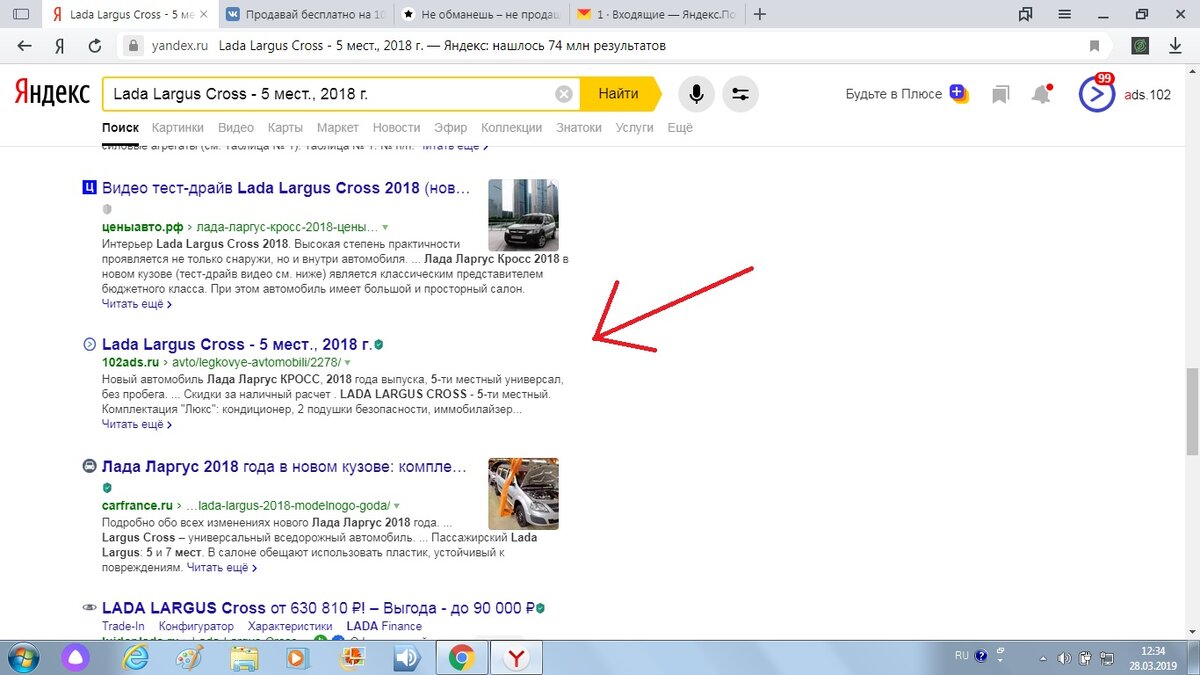The width and height of the screenshot is (1200, 675).
Task: Switch input language RU indicator
Action: point(961,657)
